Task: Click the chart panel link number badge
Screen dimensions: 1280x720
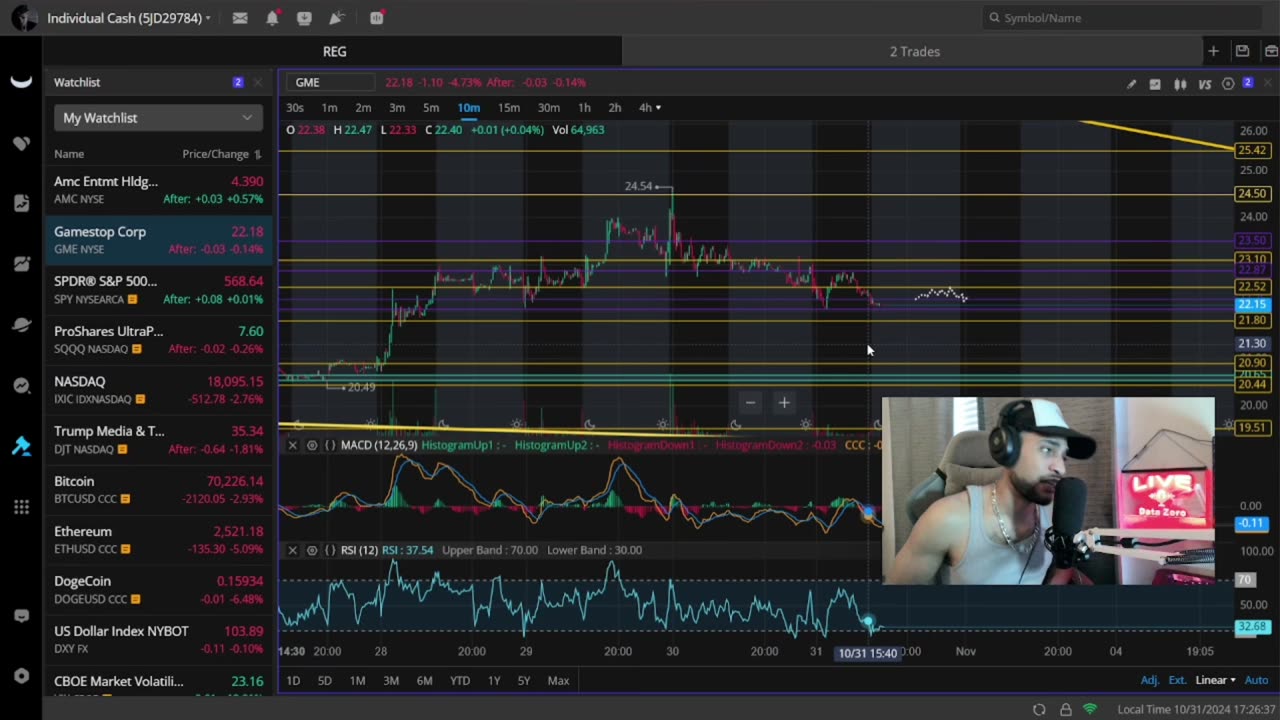Action: coord(1248,83)
